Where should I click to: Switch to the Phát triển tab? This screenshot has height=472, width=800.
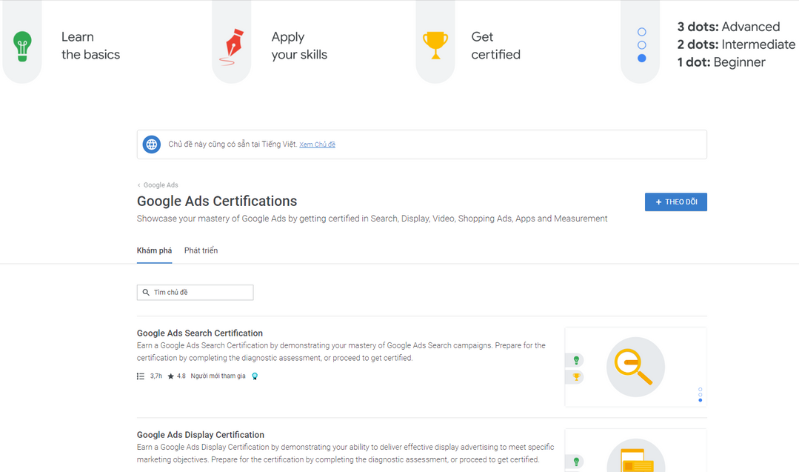click(201, 251)
